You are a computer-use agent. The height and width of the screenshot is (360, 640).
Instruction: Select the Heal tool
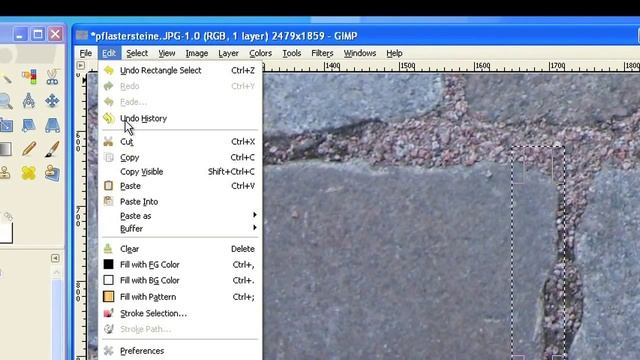point(29,173)
